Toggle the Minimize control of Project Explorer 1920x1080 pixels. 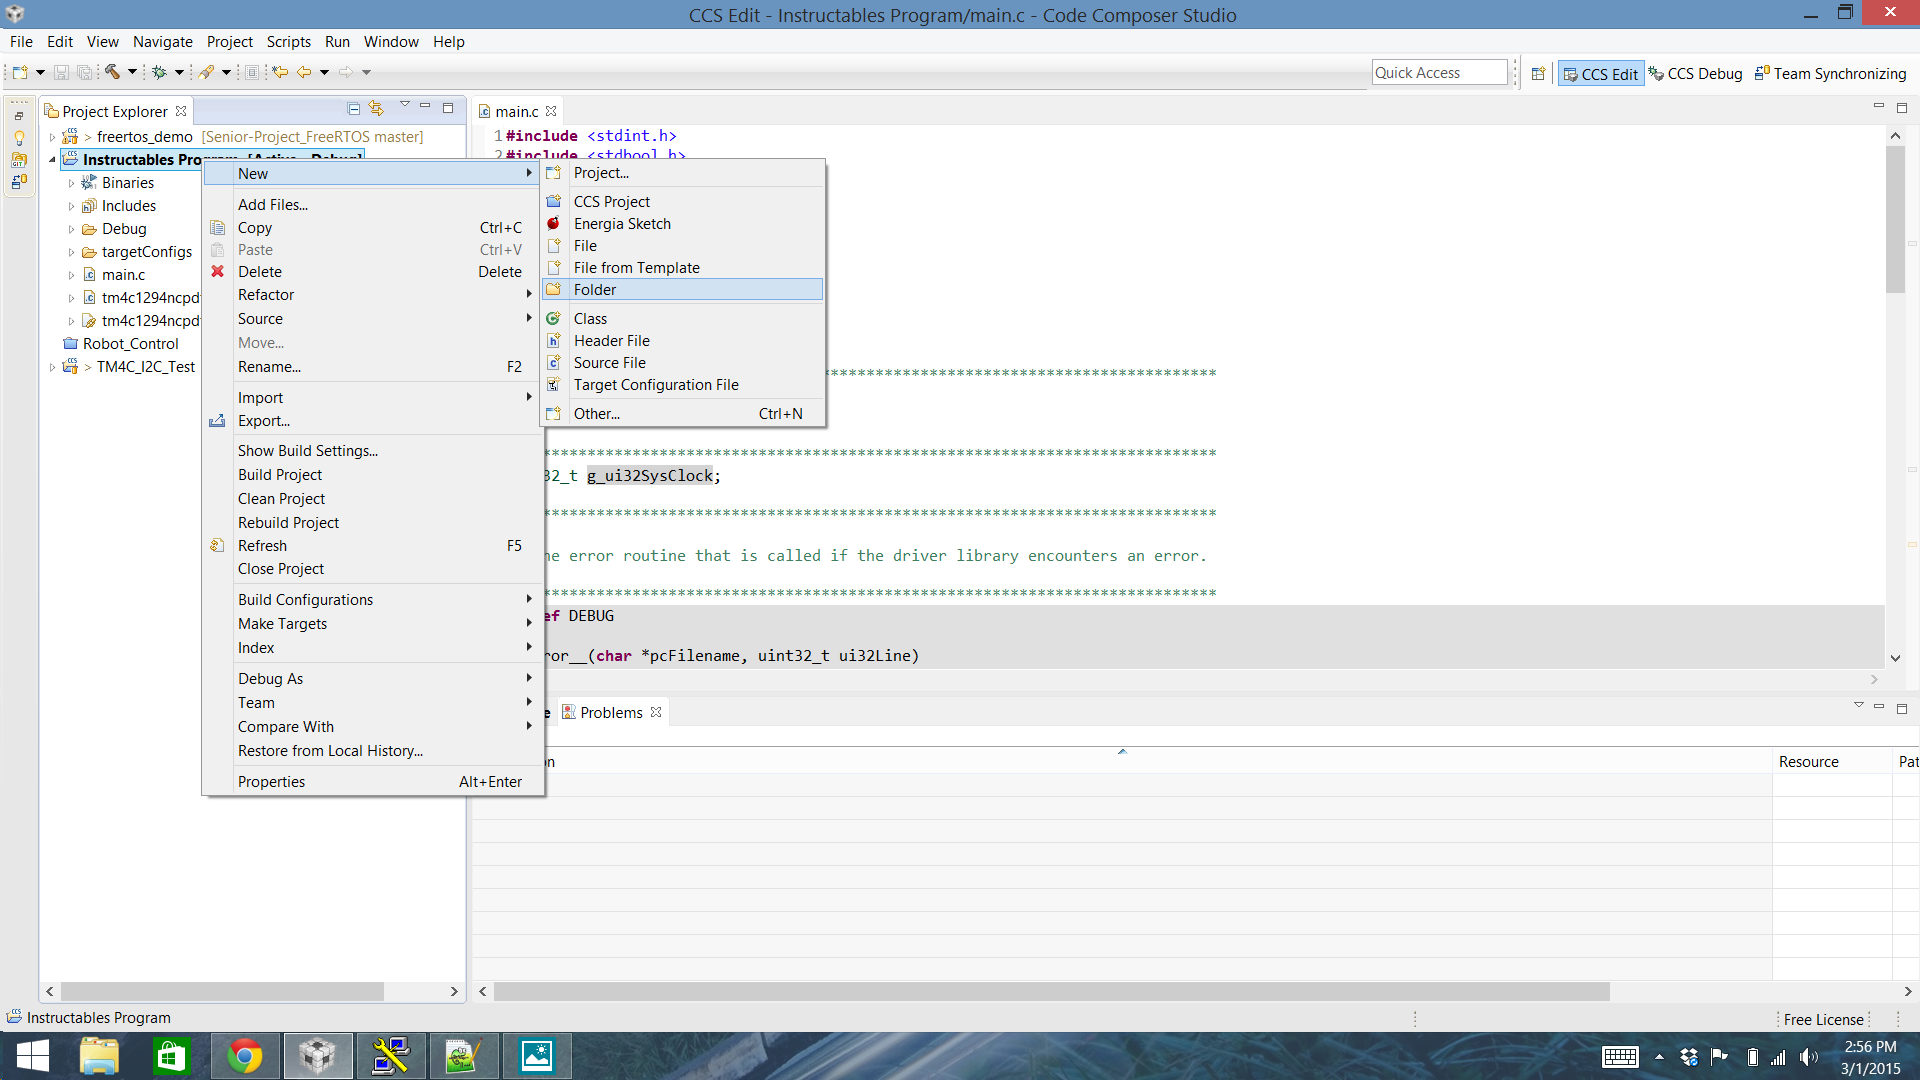coord(426,107)
